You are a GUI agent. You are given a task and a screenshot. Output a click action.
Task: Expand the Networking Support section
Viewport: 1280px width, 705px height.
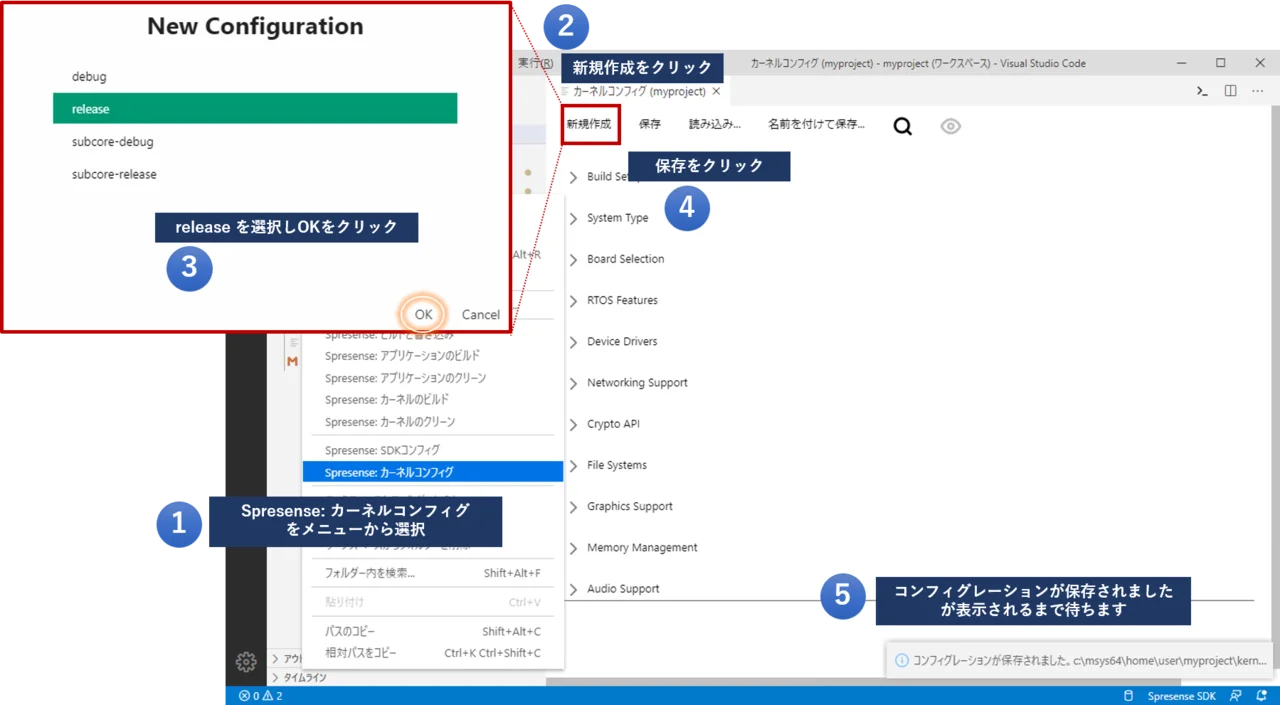pyautogui.click(x=629, y=383)
